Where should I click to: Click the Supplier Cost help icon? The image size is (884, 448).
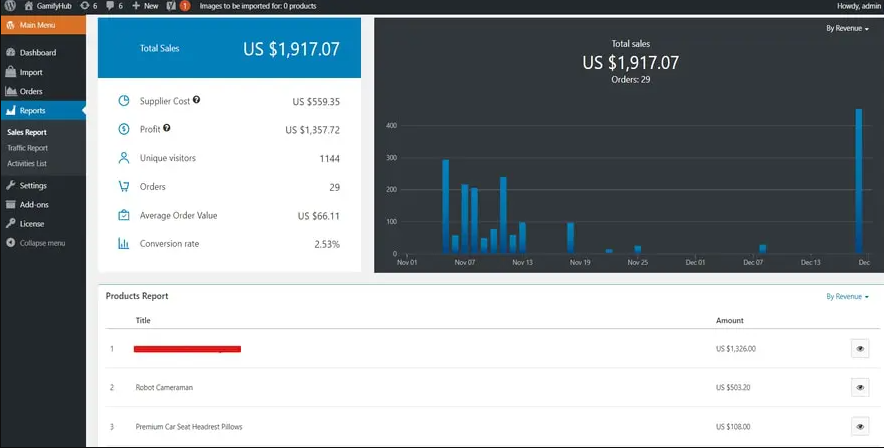[x=196, y=100]
